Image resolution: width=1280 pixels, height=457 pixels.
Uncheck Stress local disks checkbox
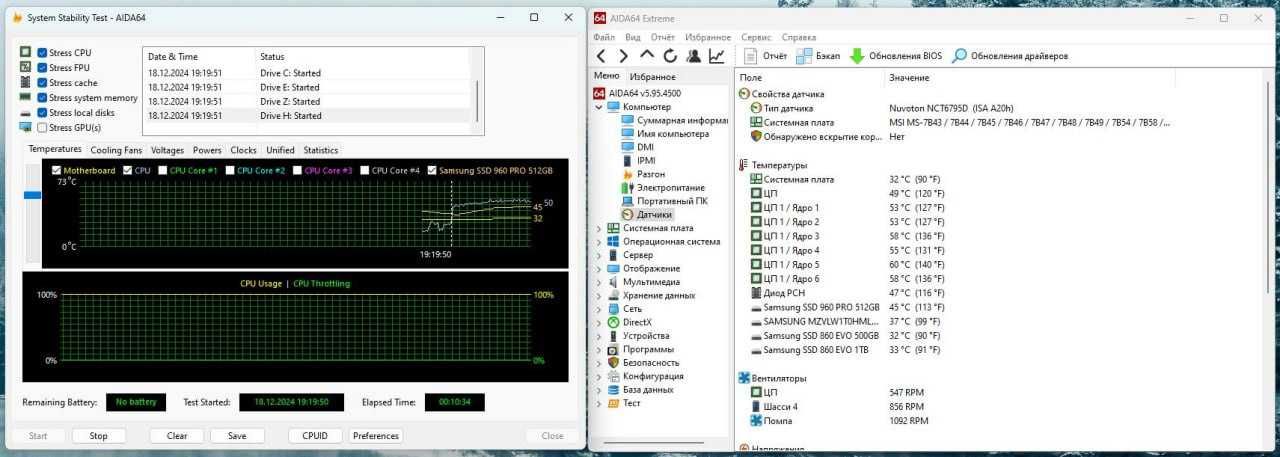42,113
